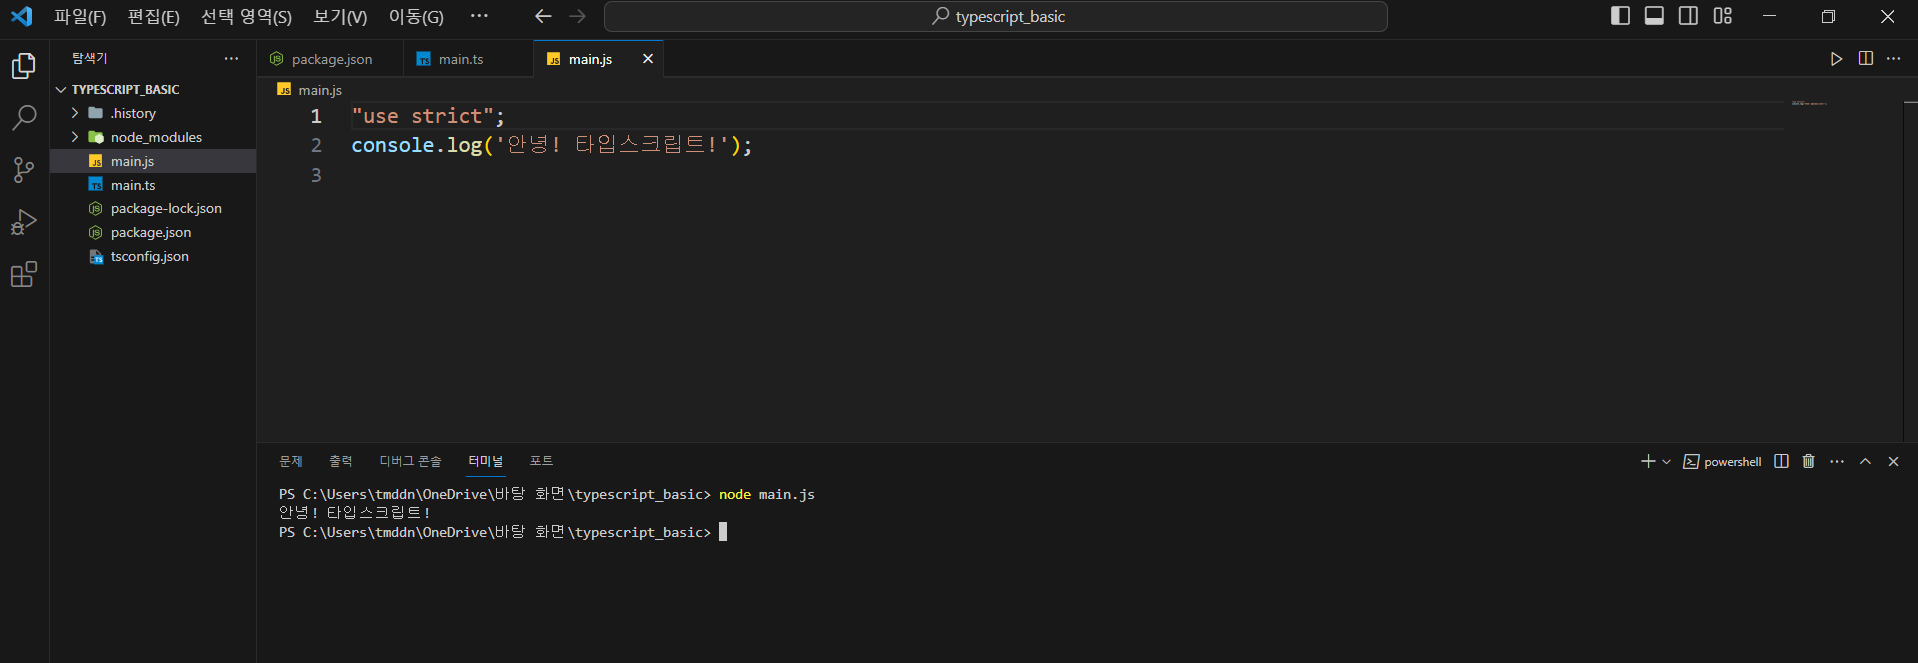Click the VS Code logo icon
Screen dimensions: 1918x663
coord(21,17)
